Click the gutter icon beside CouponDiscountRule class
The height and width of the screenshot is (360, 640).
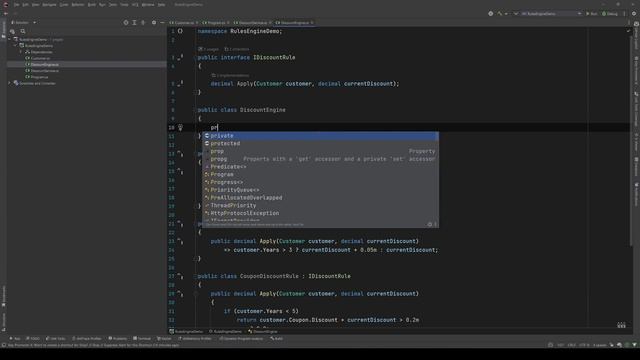click(180, 276)
